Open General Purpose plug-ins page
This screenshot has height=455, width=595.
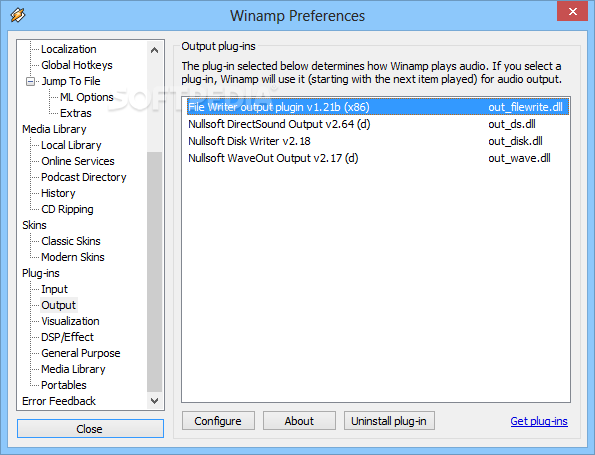(81, 353)
